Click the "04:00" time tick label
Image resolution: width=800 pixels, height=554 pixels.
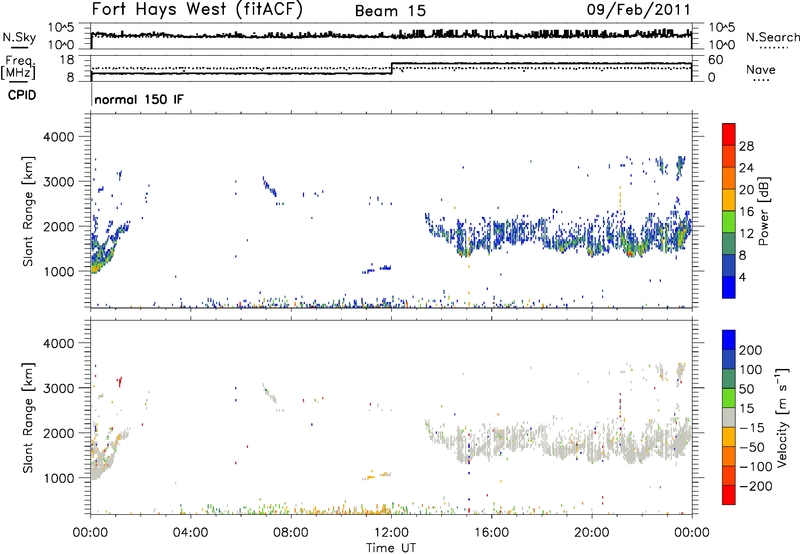click(x=190, y=533)
